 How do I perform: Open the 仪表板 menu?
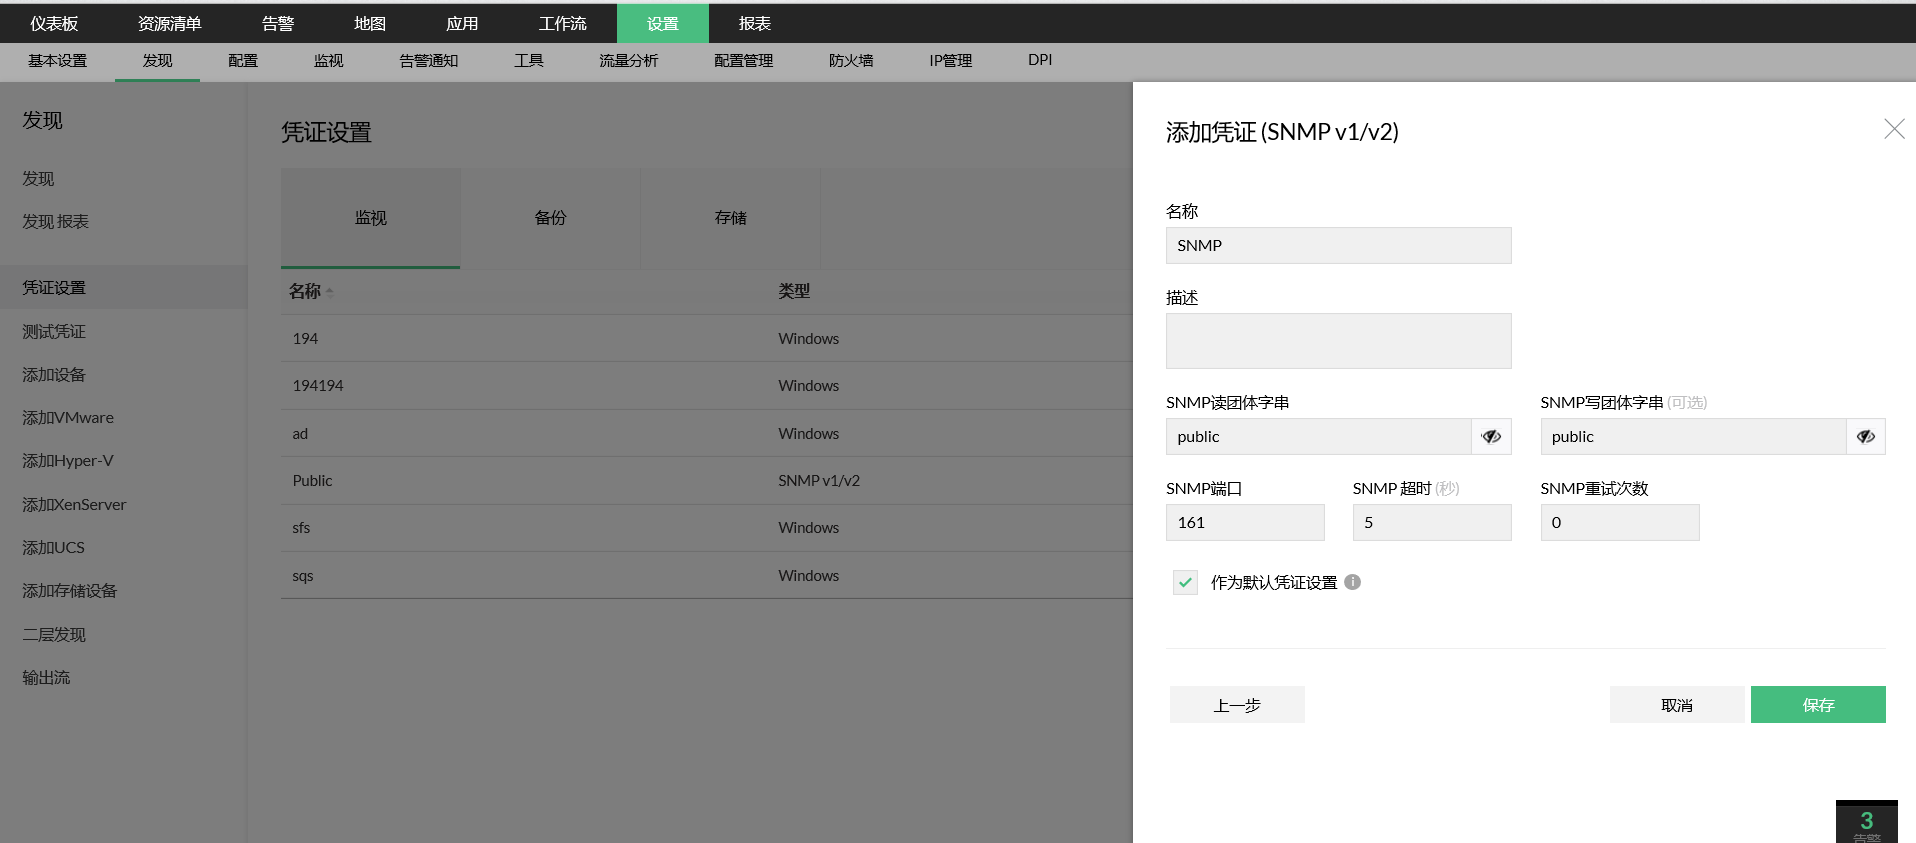click(x=54, y=23)
